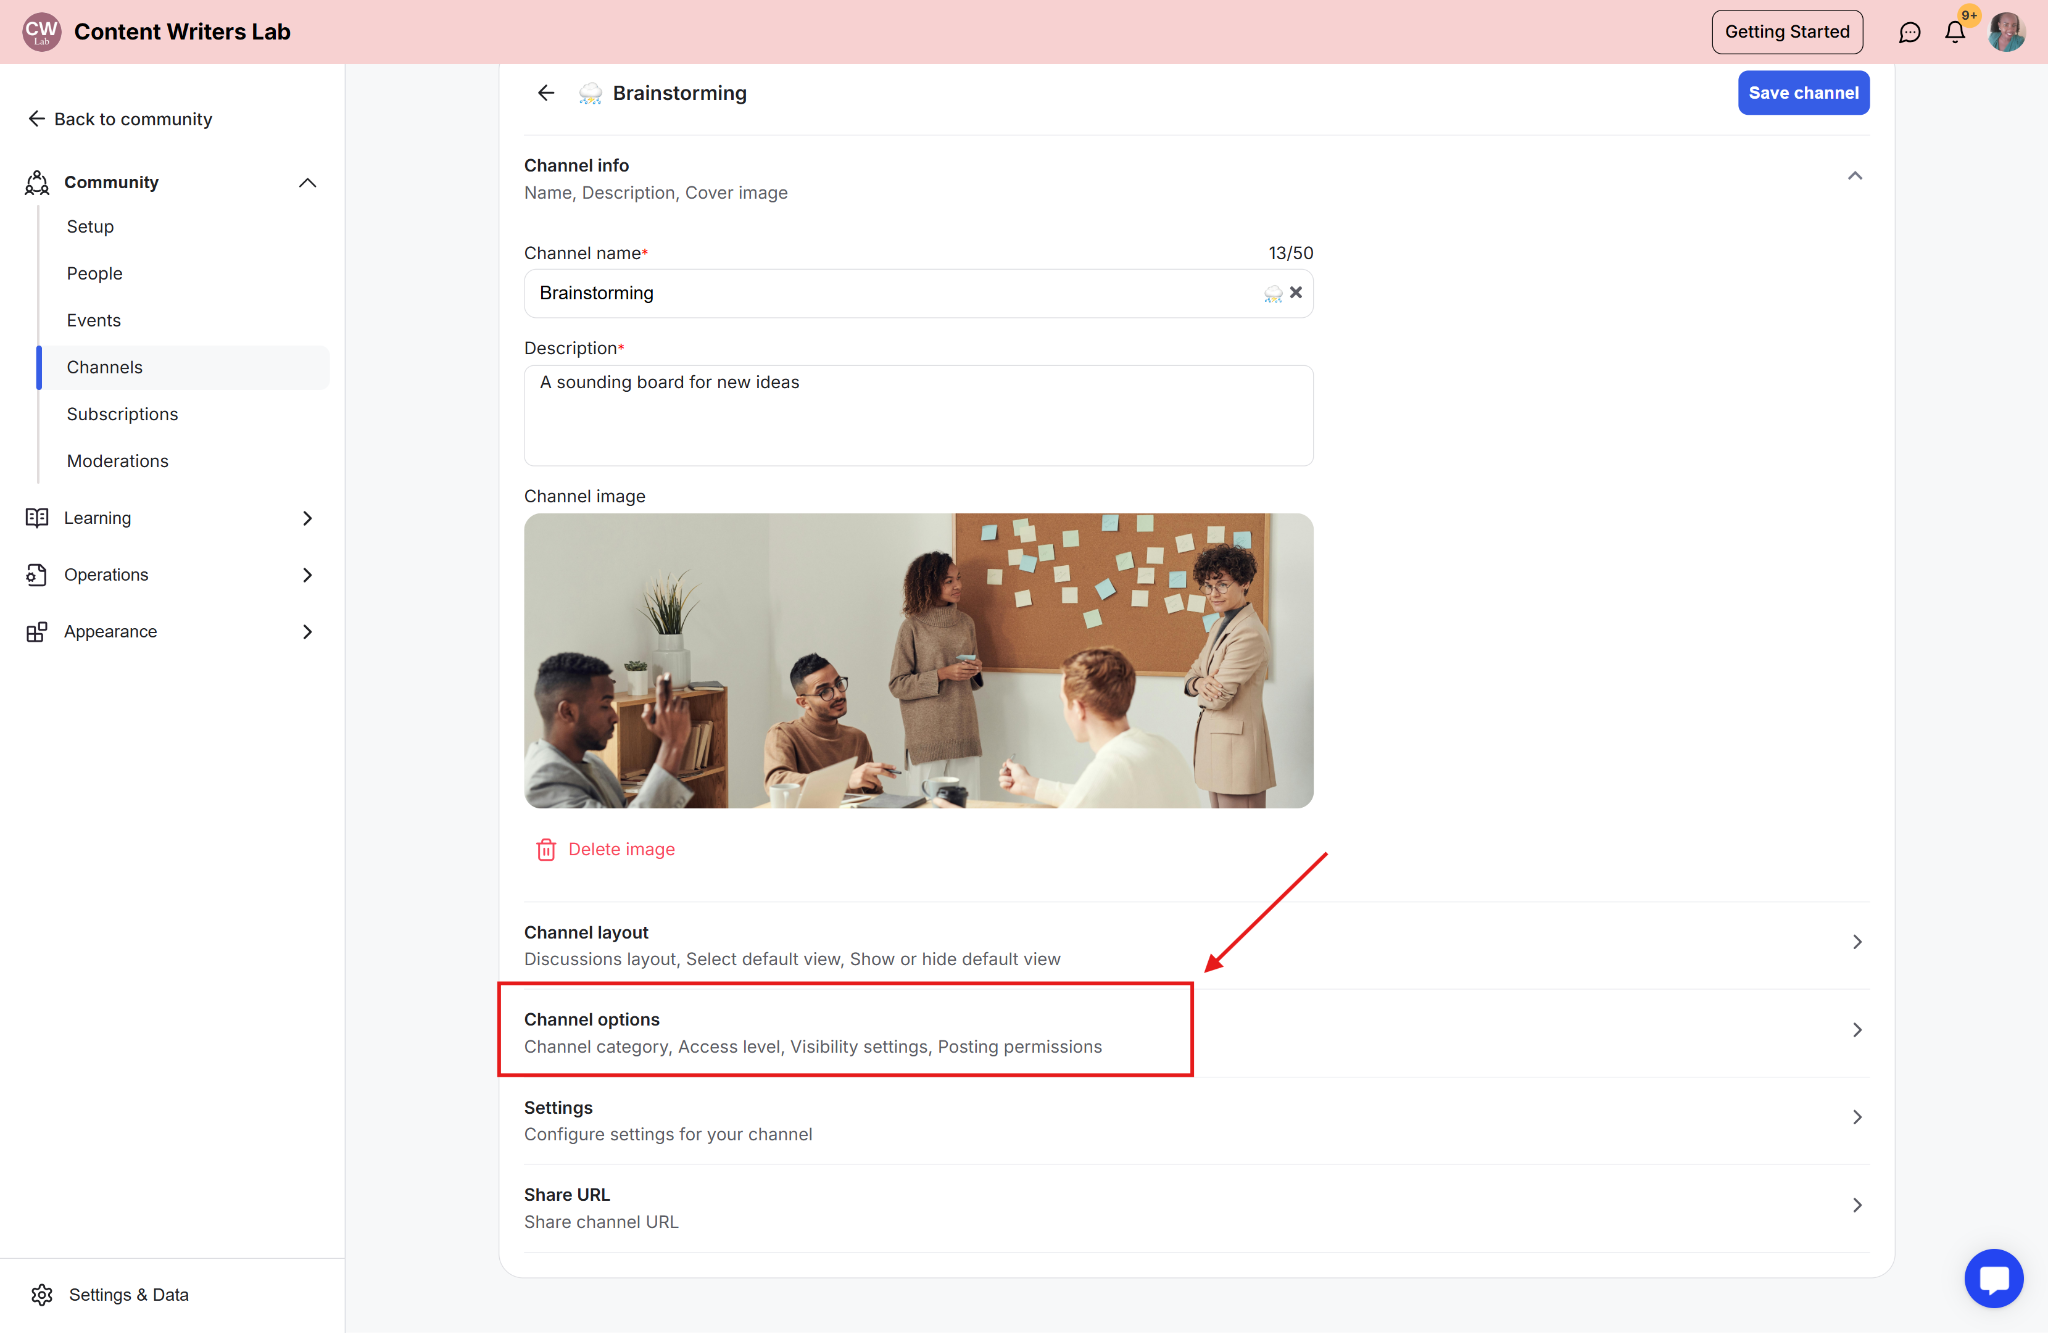Image resolution: width=2048 pixels, height=1333 pixels.
Task: Expand the Share URL section
Action: 1856,1206
